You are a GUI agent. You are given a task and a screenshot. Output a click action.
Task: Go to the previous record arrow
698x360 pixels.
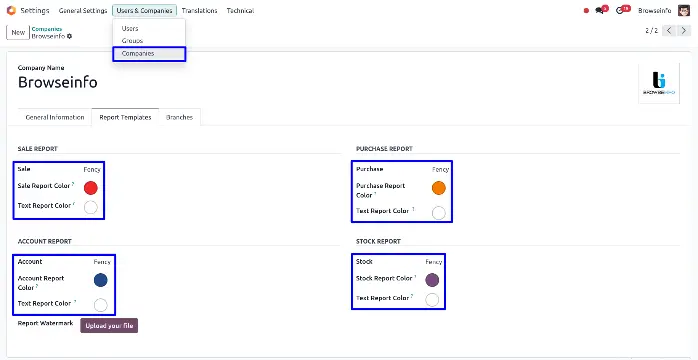pyautogui.click(x=670, y=31)
